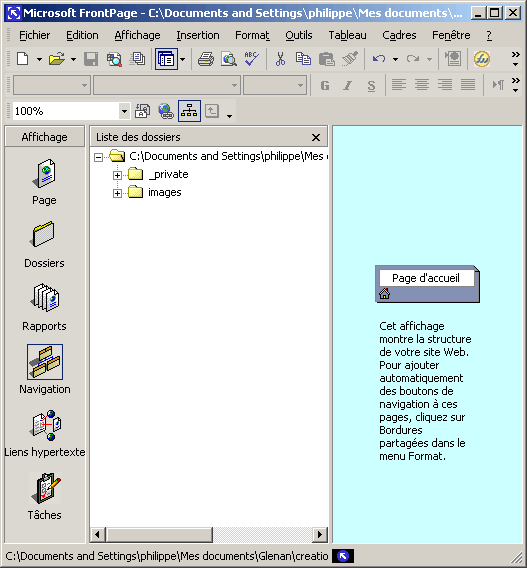Screen dimensions: 527x568
Task: Click the Undo arrow icon
Action: (x=379, y=59)
